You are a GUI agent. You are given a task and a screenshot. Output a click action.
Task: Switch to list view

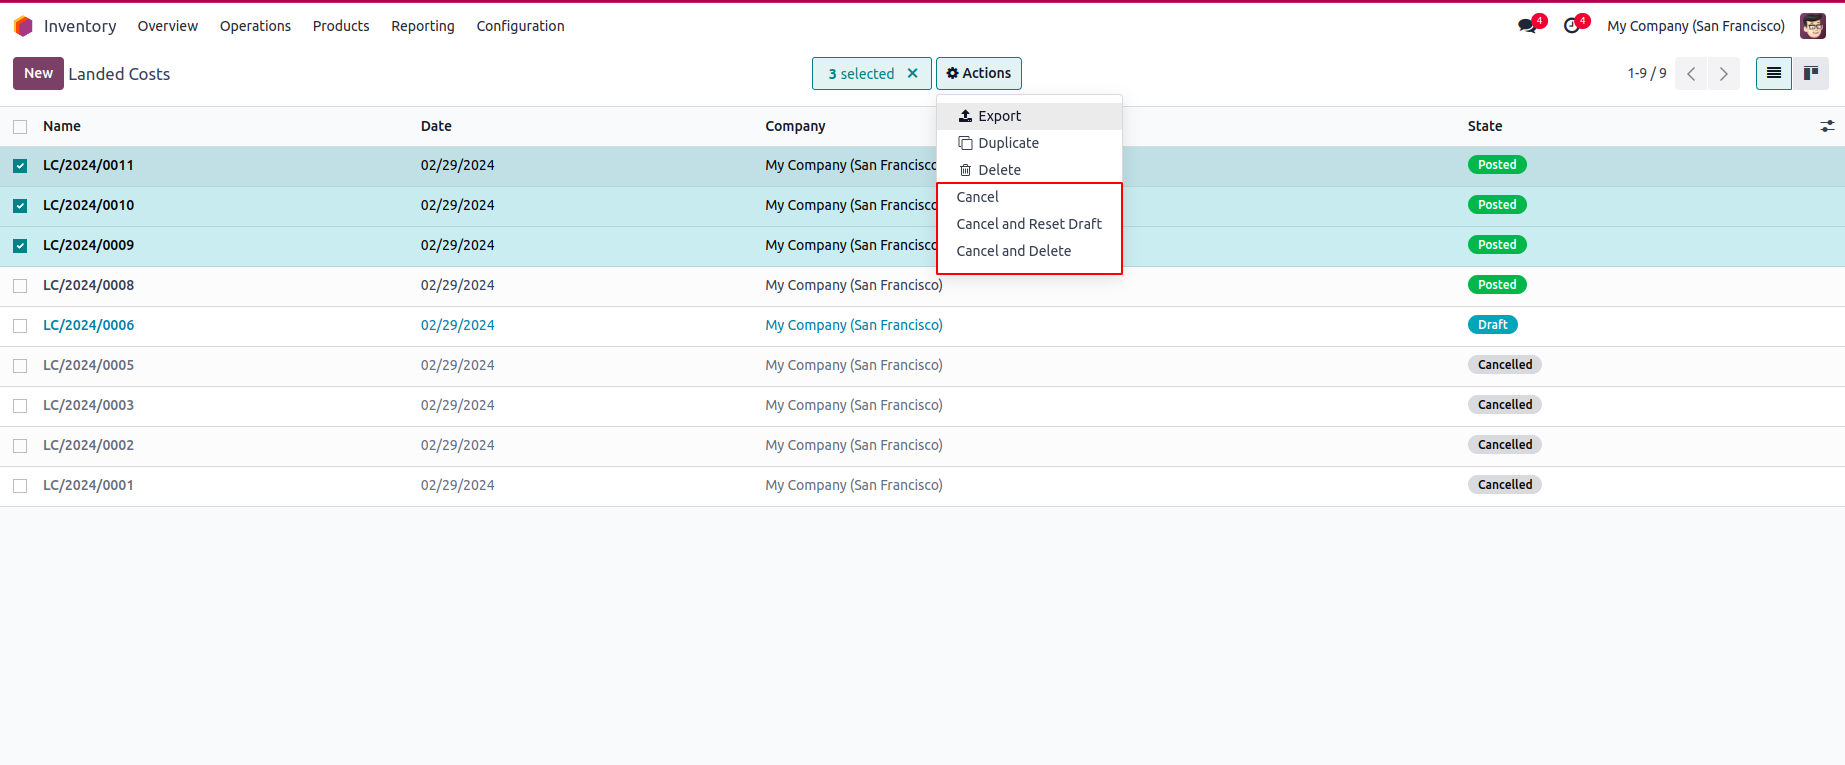(1774, 73)
